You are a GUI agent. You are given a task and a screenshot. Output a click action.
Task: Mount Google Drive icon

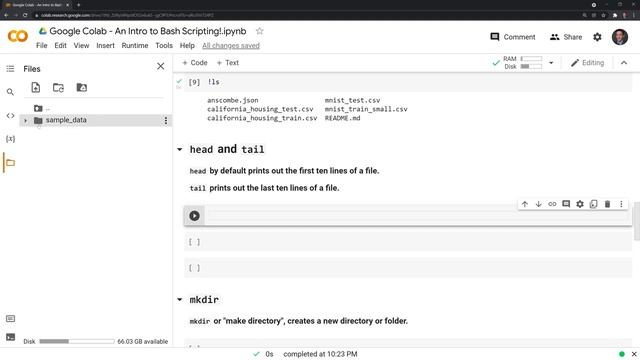pyautogui.click(x=82, y=87)
